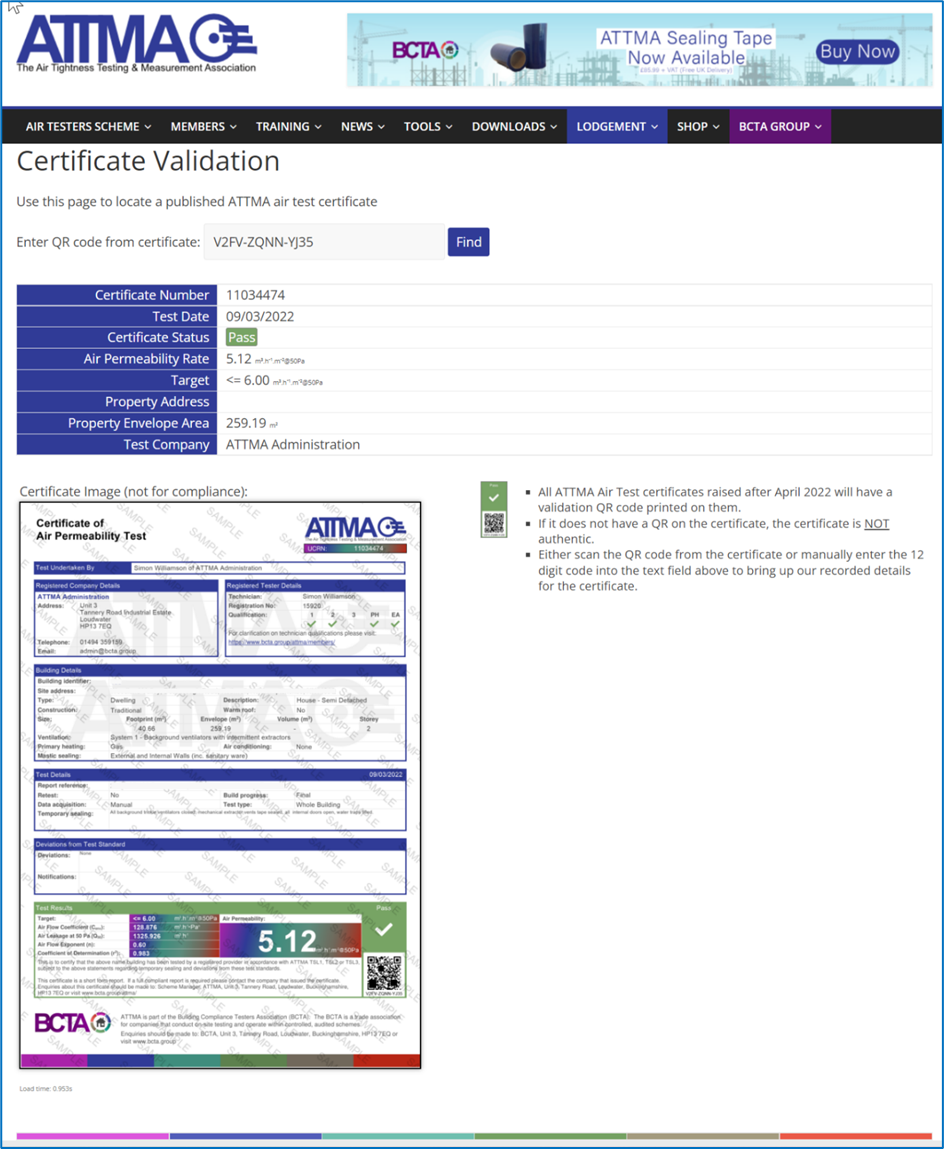Click the white checkmark Pass icon on certificate
Image resolution: width=944 pixels, height=1149 pixels.
click(384, 930)
